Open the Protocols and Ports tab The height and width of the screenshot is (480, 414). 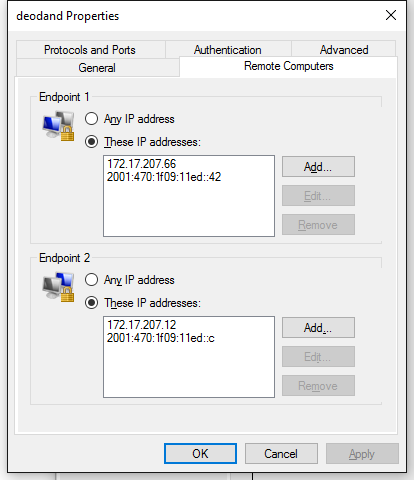[90, 50]
